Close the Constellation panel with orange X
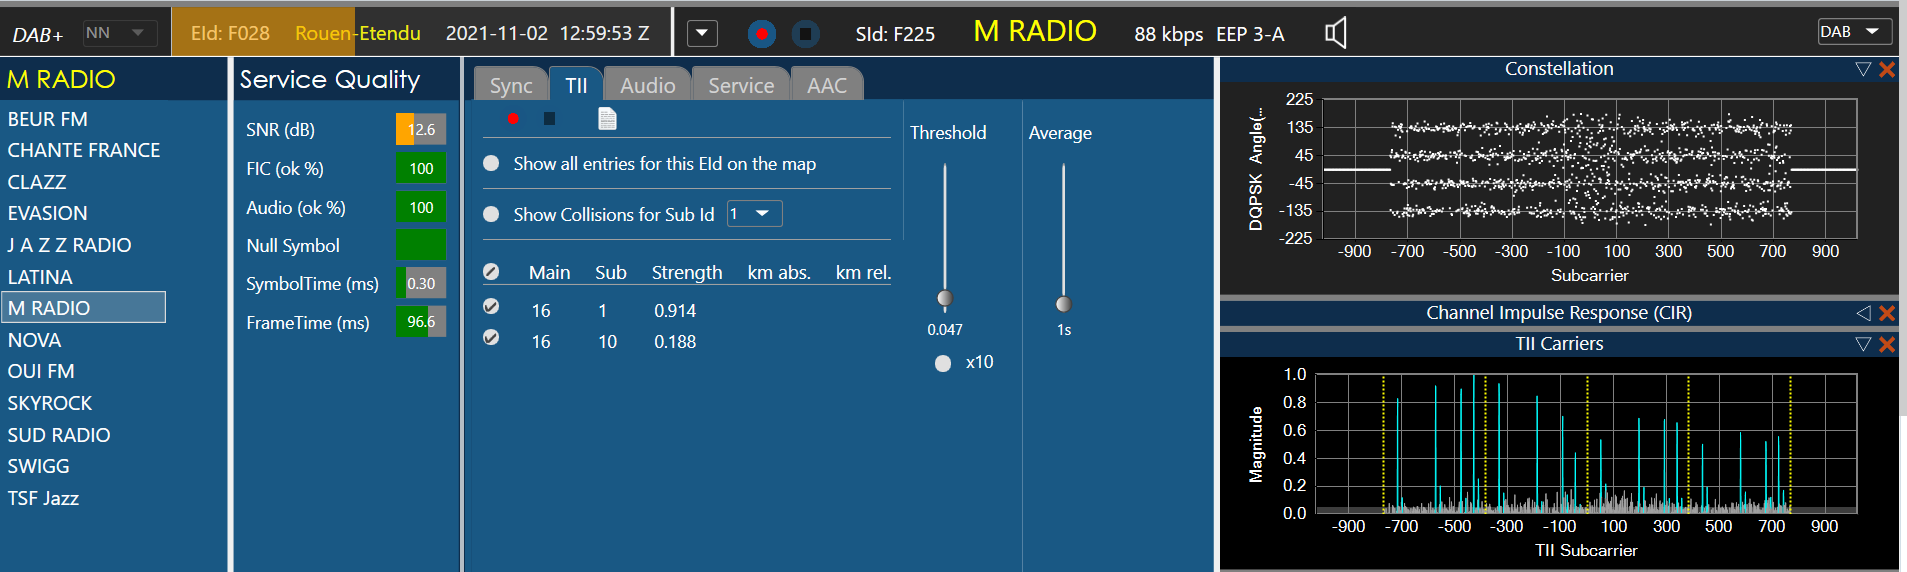Image resolution: width=1907 pixels, height=572 pixels. (x=1887, y=69)
